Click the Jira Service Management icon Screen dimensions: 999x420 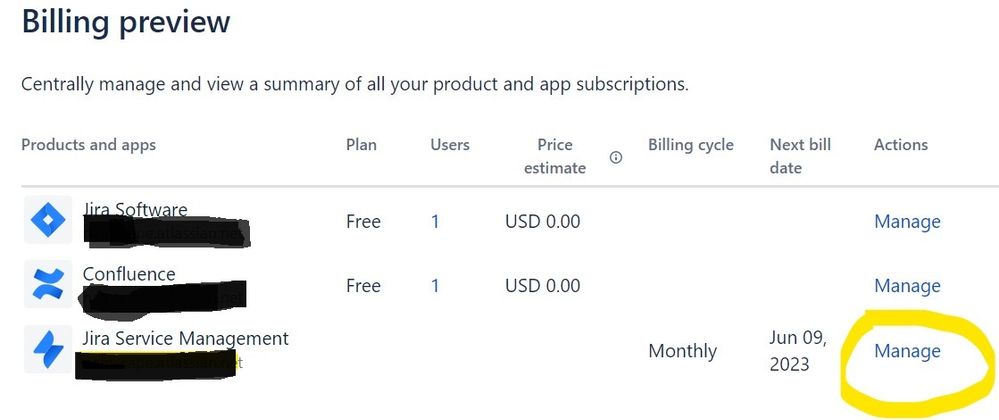48,349
